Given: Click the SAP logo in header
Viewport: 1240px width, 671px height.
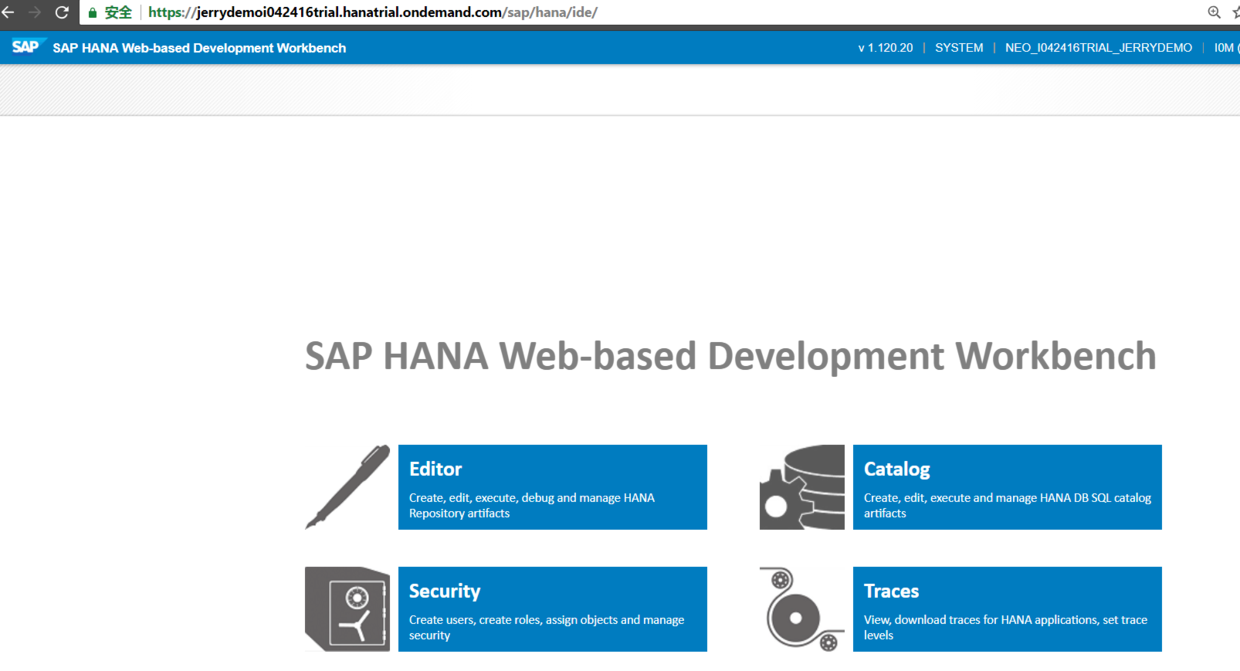Looking at the screenshot, I should coord(27,47).
